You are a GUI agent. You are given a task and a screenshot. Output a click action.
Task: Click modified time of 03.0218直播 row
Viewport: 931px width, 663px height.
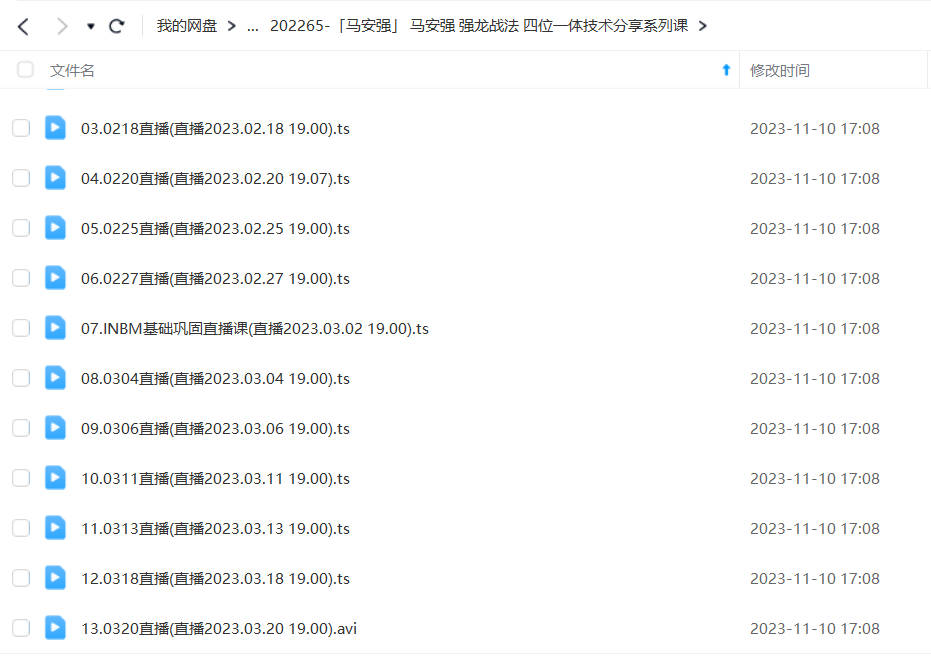tap(815, 129)
